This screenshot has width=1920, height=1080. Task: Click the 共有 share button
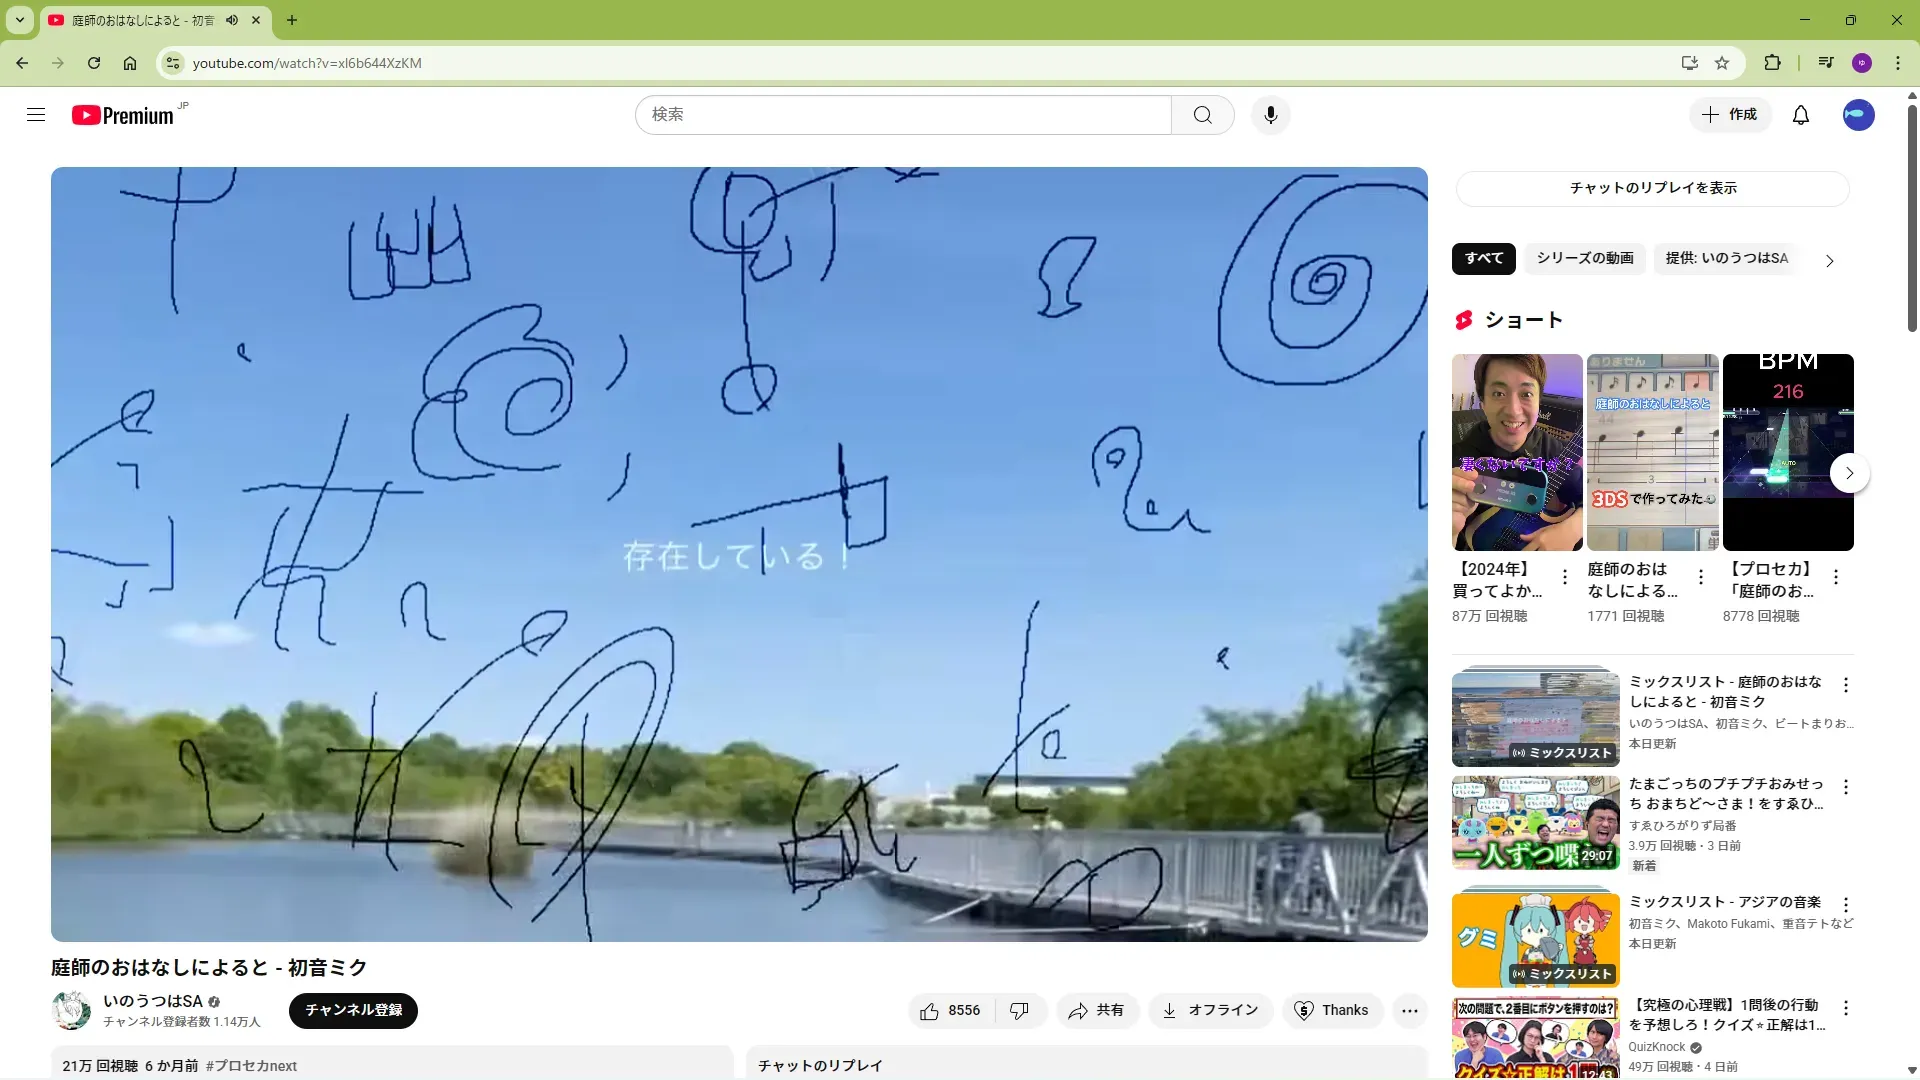click(x=1096, y=1010)
